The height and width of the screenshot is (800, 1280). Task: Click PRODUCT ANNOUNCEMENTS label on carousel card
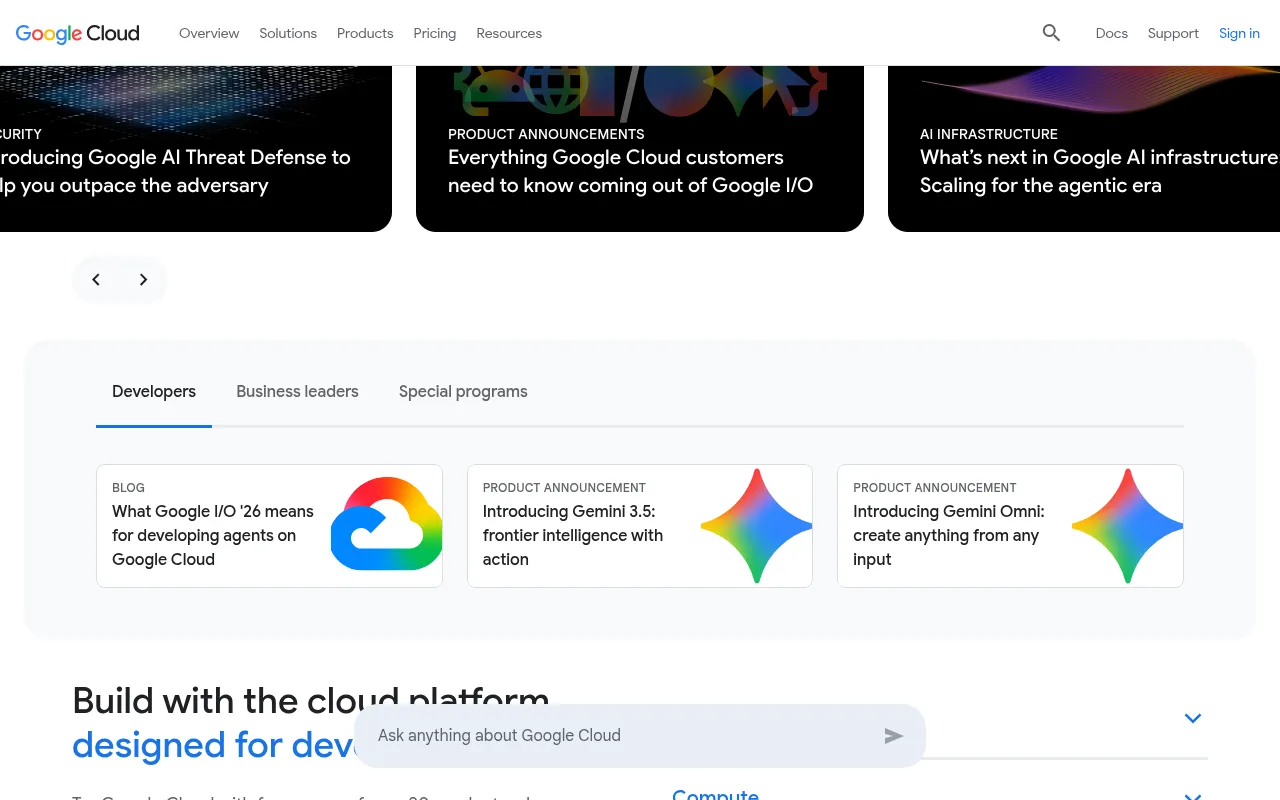click(x=546, y=134)
